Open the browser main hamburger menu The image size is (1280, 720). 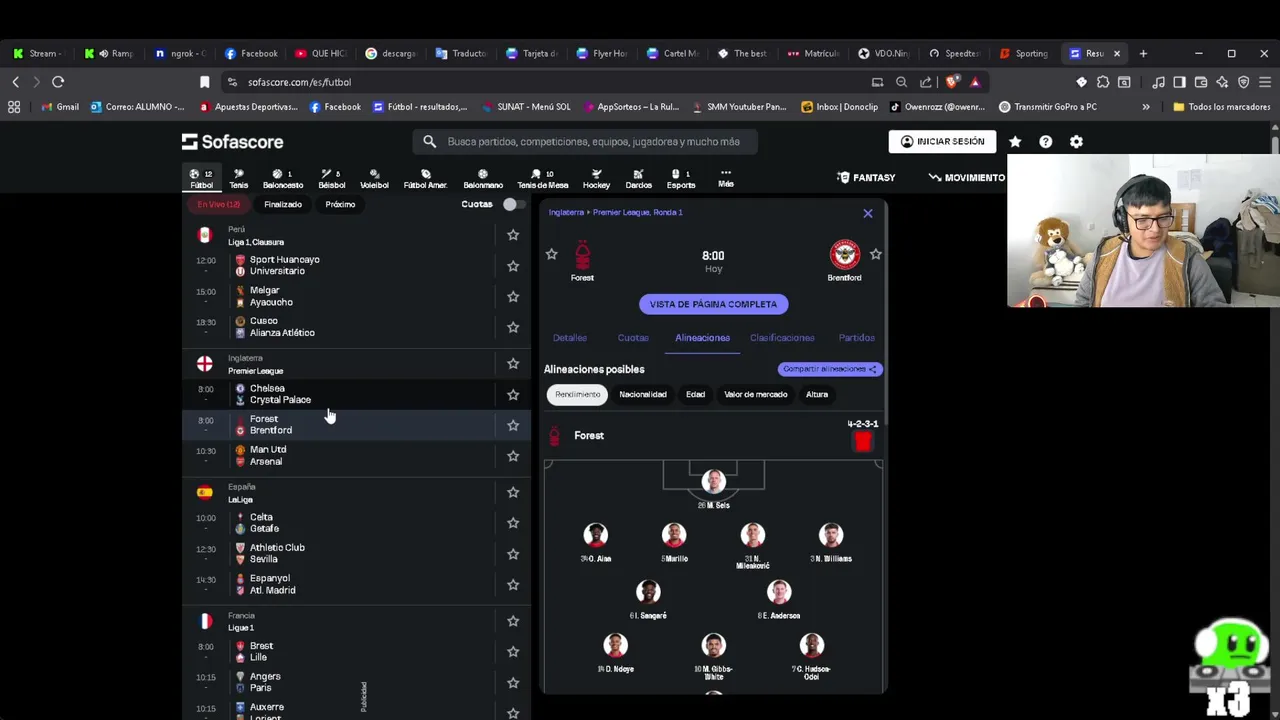(1265, 82)
